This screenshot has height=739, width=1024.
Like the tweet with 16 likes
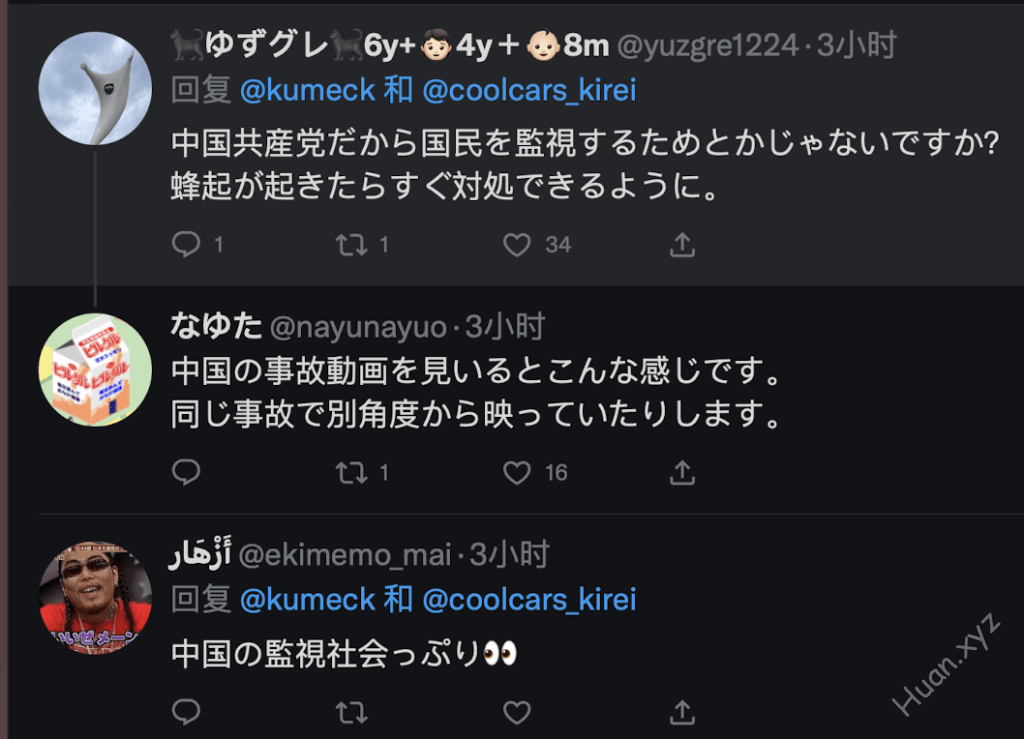[517, 472]
